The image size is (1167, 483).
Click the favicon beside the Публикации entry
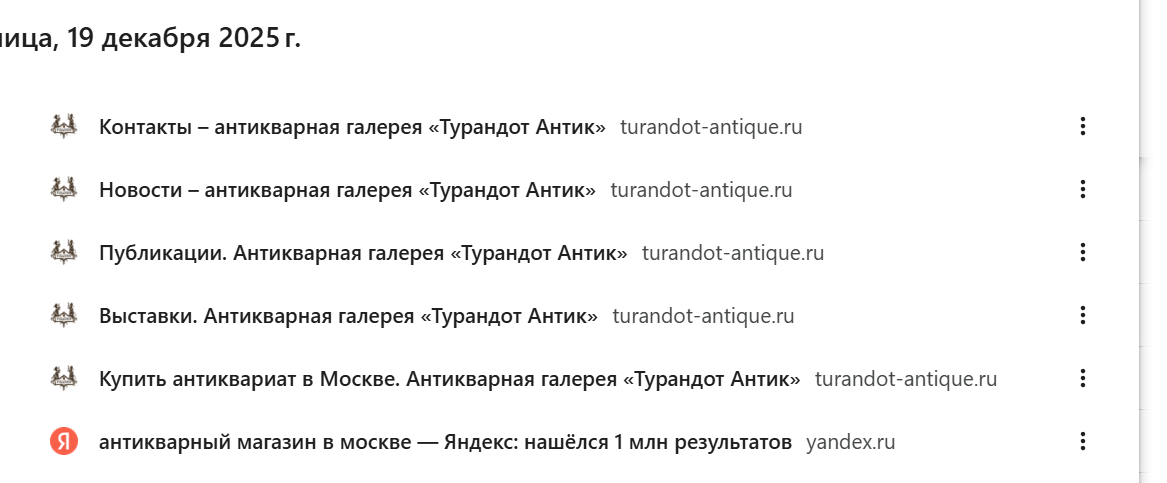click(x=64, y=253)
